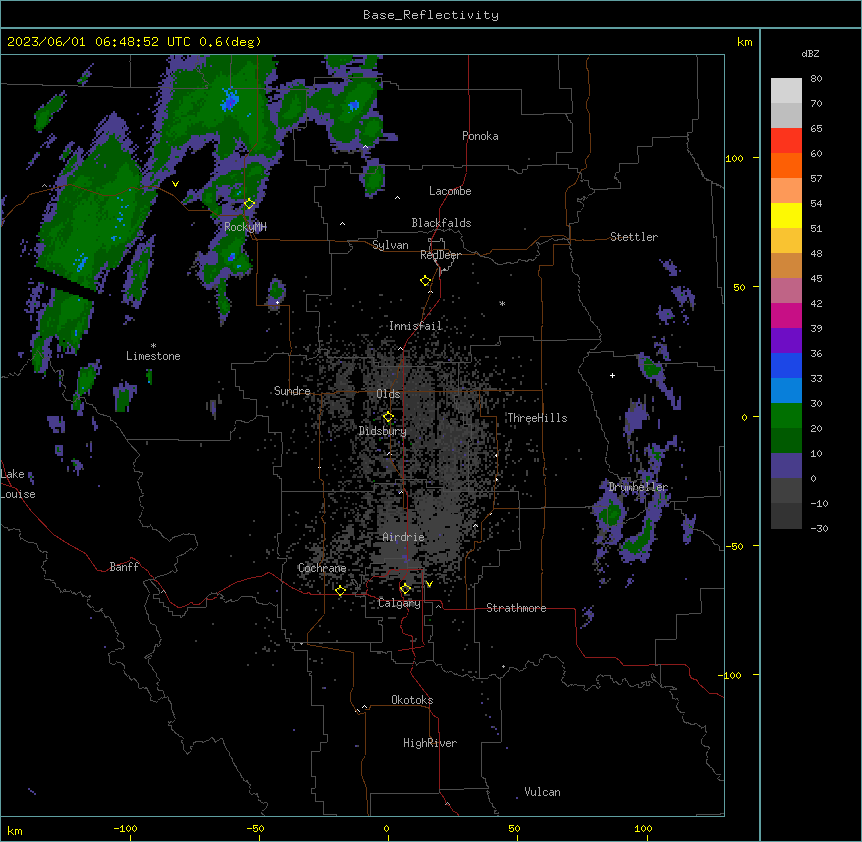Click the Cochrane city label
Screen dimensions: 862x842
(322, 568)
